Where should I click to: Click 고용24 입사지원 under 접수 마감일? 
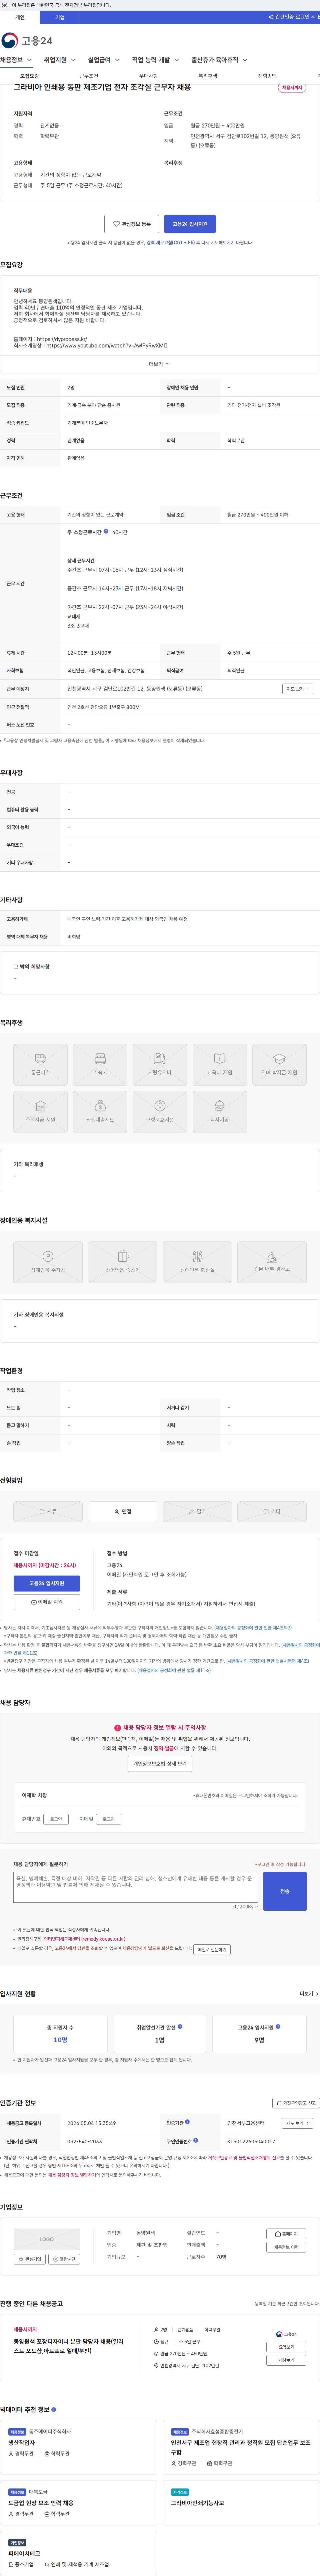(x=47, y=1583)
